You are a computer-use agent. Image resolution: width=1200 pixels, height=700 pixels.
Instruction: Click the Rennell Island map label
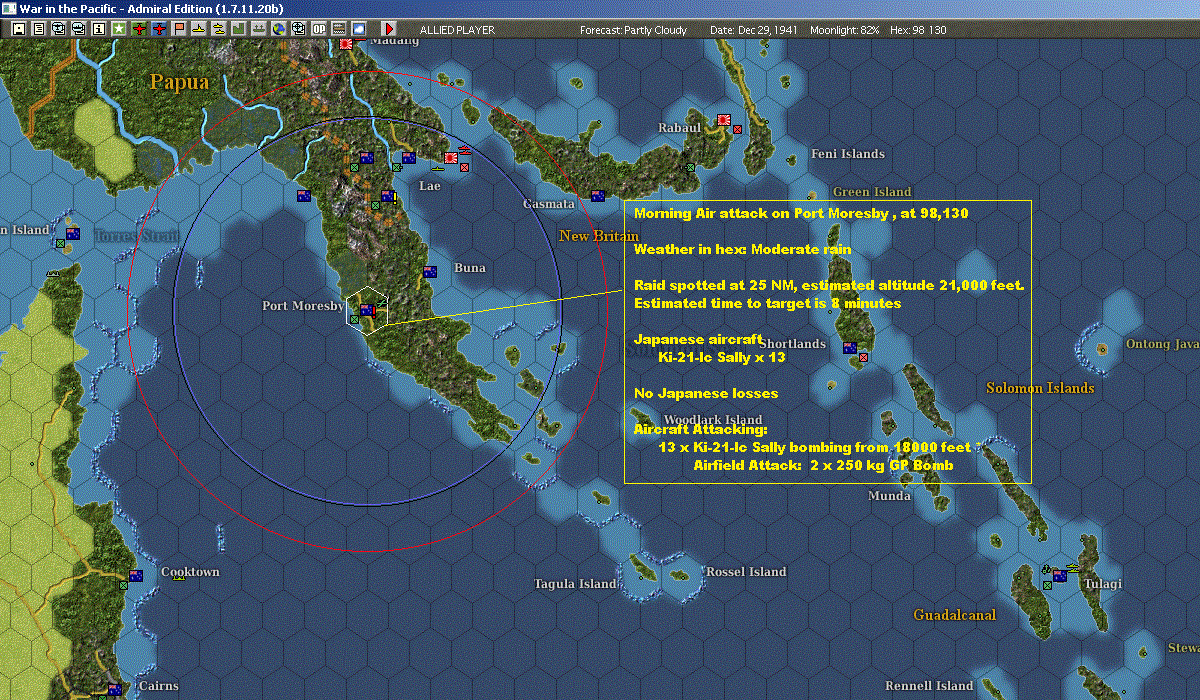click(929, 686)
